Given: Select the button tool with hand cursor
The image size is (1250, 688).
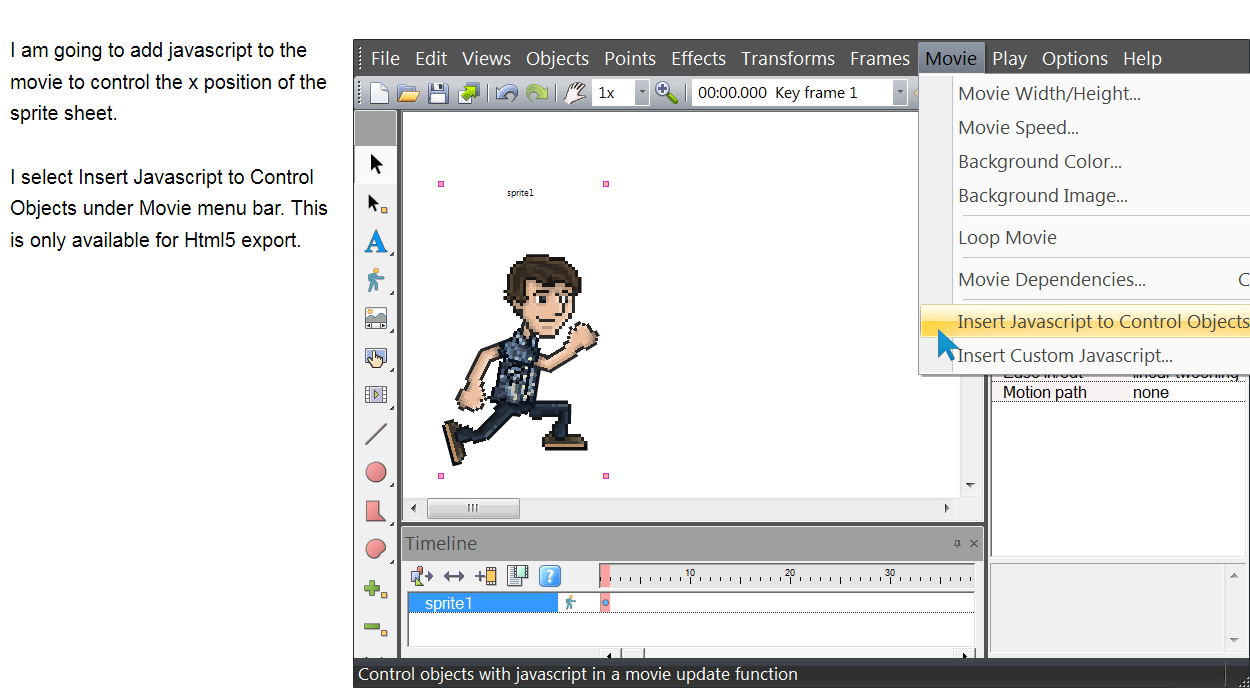Looking at the screenshot, I should point(376,357).
